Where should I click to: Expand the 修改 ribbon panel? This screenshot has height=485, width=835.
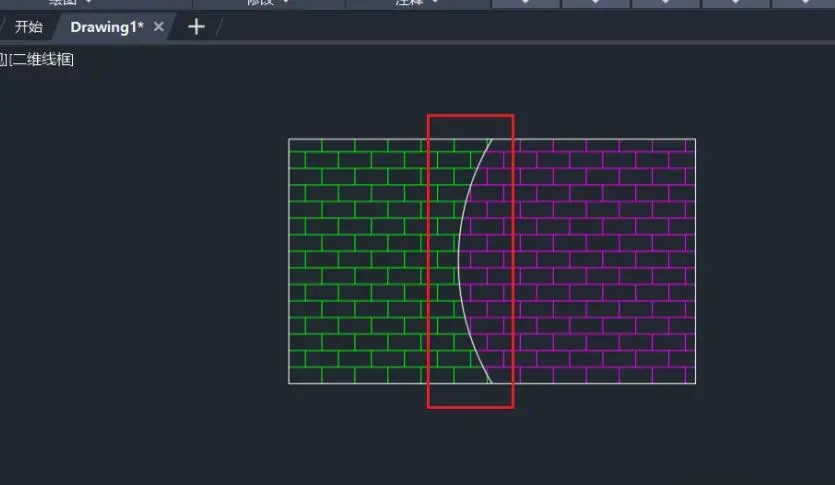(268, 2)
